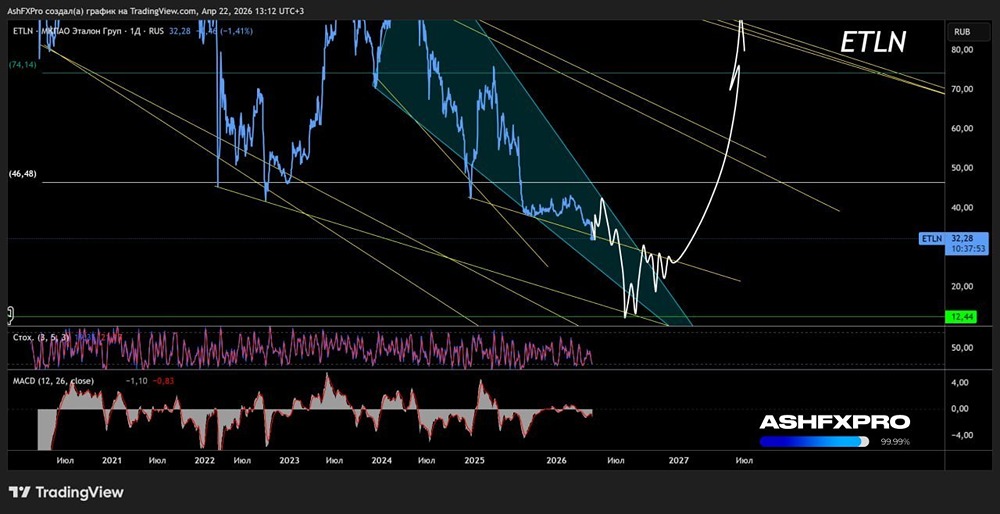Click 40,00 on the price scale
Image resolution: width=1000 pixels, height=514 pixels.
pyautogui.click(x=962, y=207)
